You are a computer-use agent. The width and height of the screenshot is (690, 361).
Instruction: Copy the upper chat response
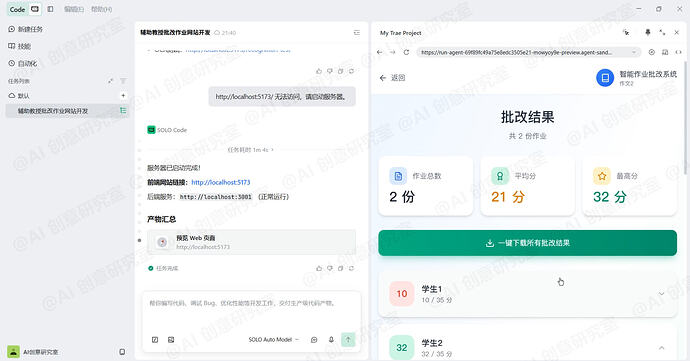tap(340, 71)
